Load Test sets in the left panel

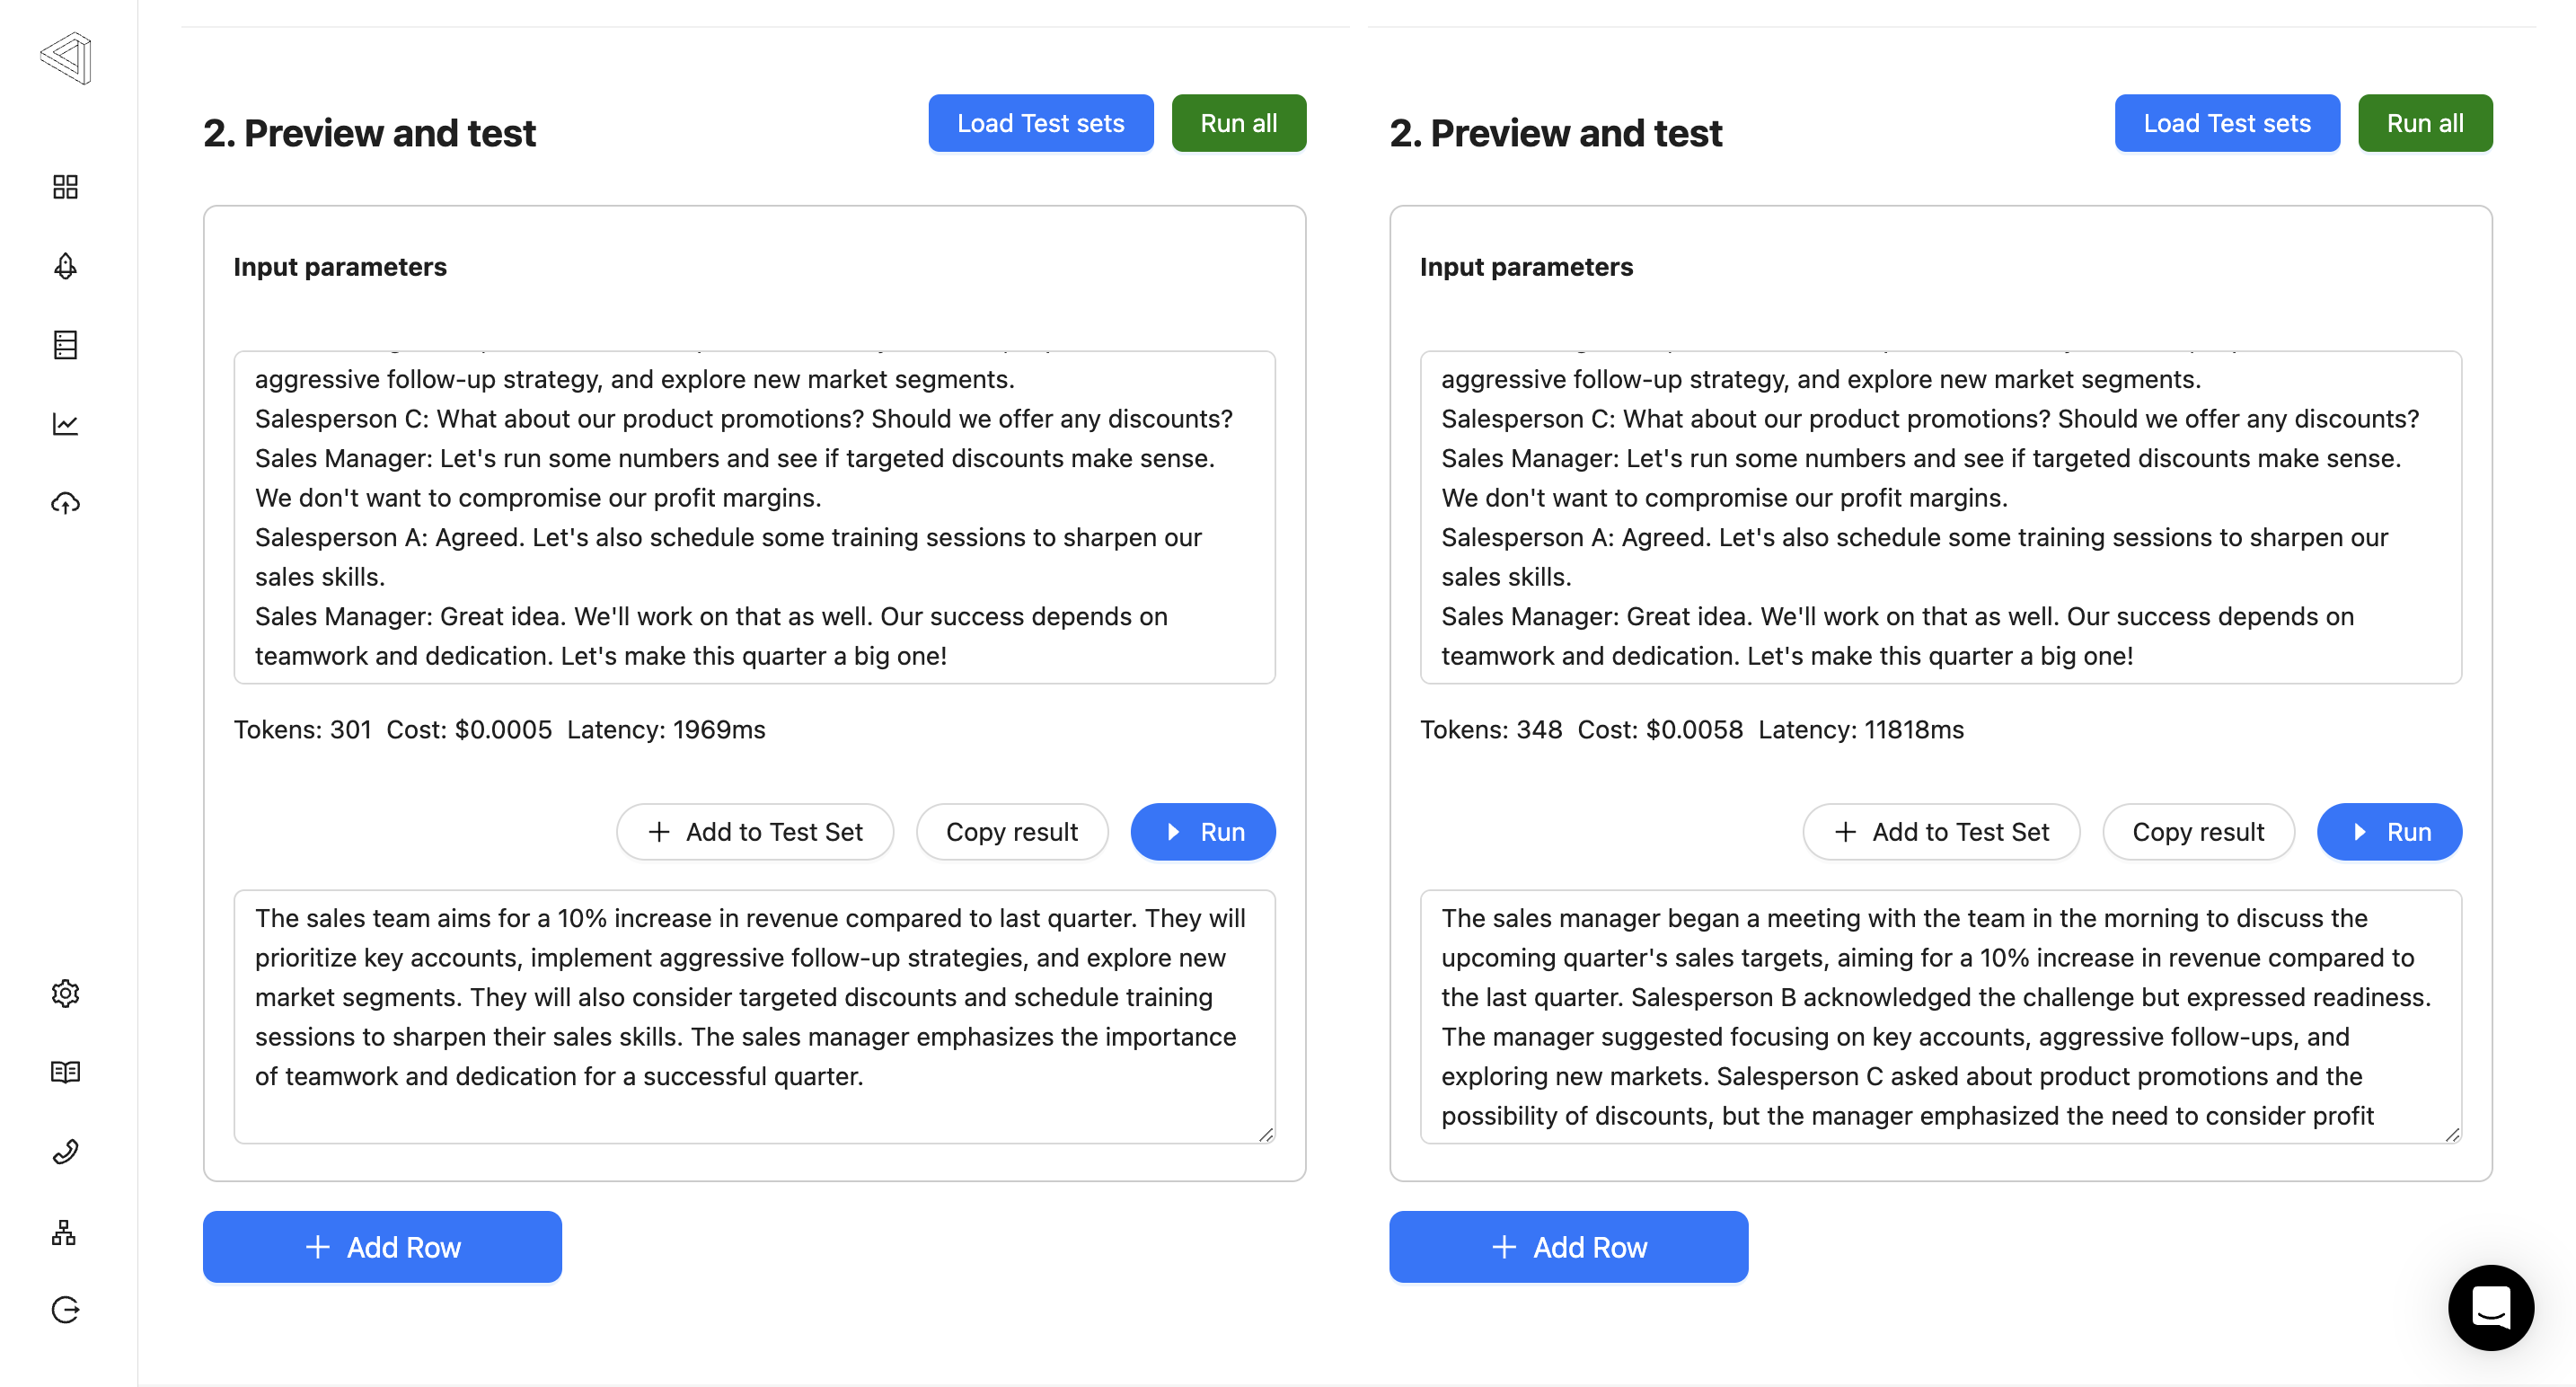pos(1040,123)
